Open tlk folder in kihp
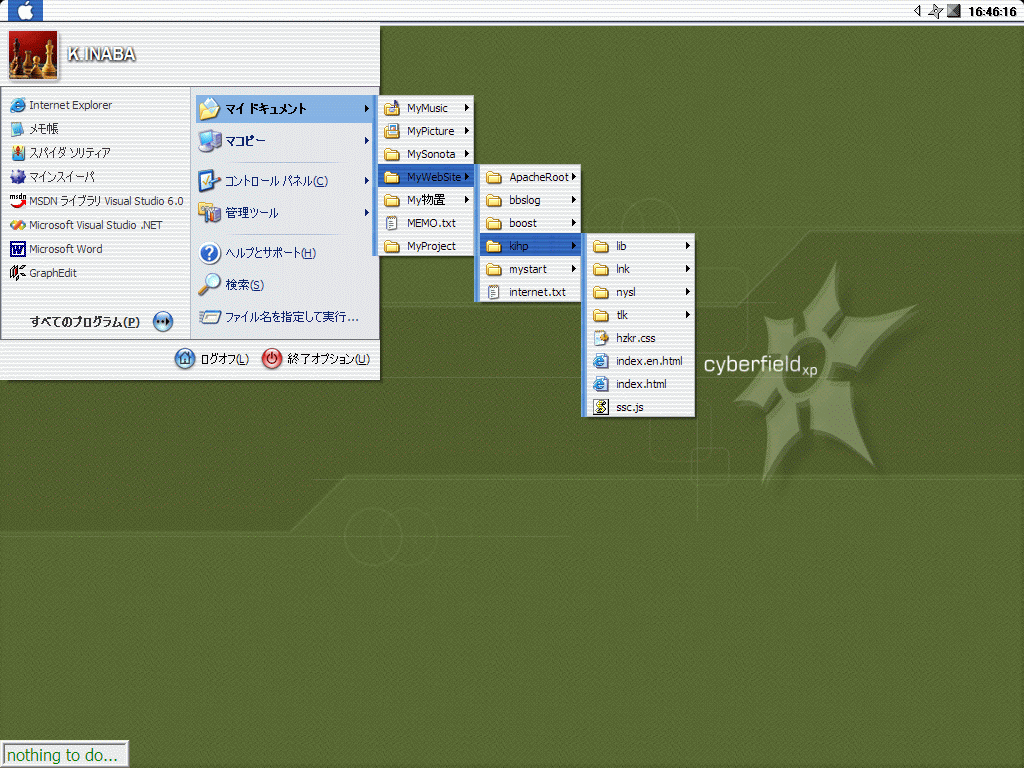 [641, 315]
